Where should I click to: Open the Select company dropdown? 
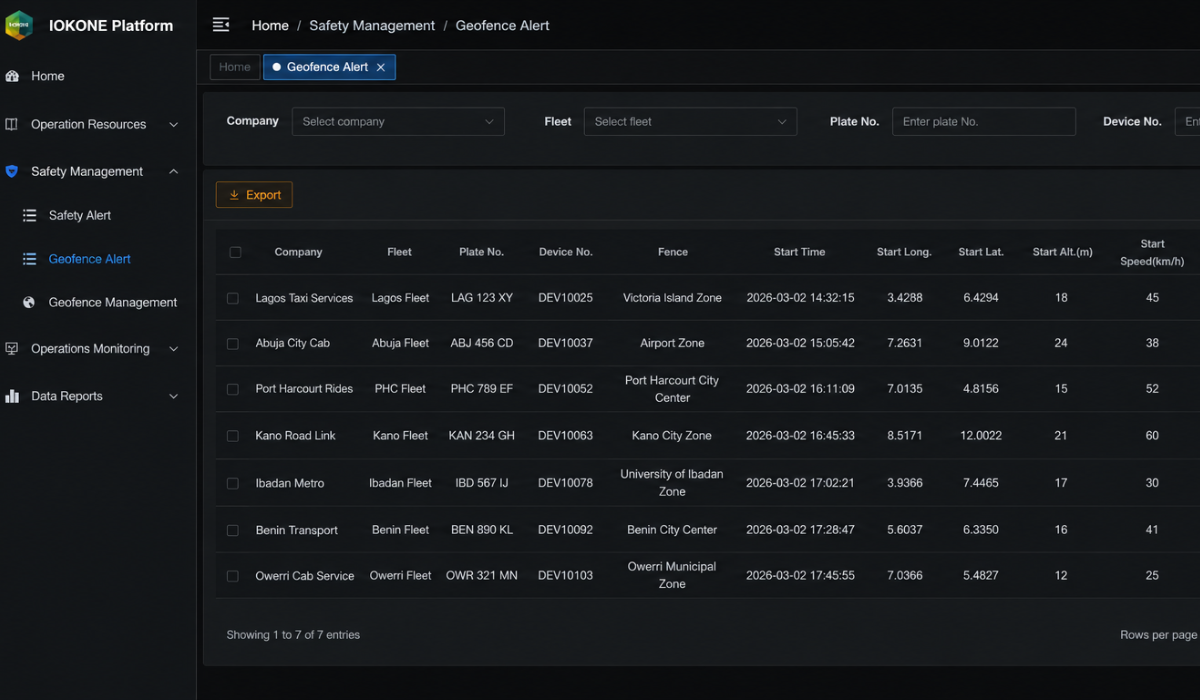click(398, 122)
